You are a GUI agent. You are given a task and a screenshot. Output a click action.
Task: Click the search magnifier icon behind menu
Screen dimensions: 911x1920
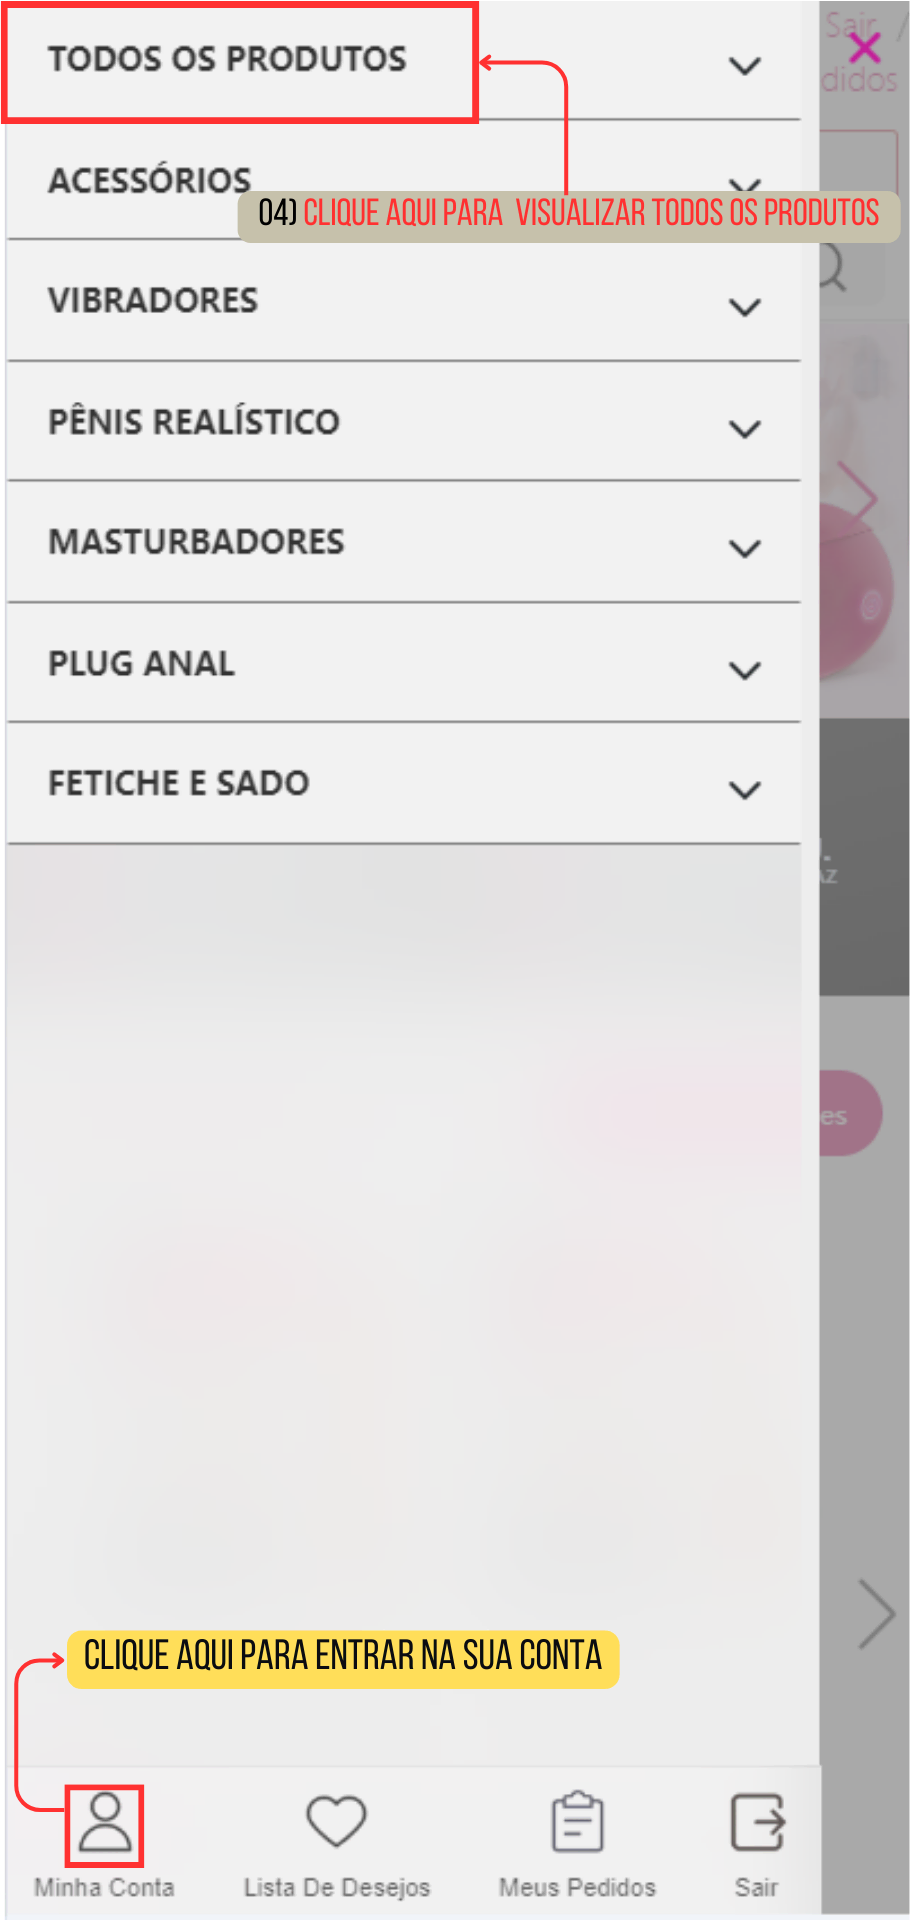(x=833, y=268)
